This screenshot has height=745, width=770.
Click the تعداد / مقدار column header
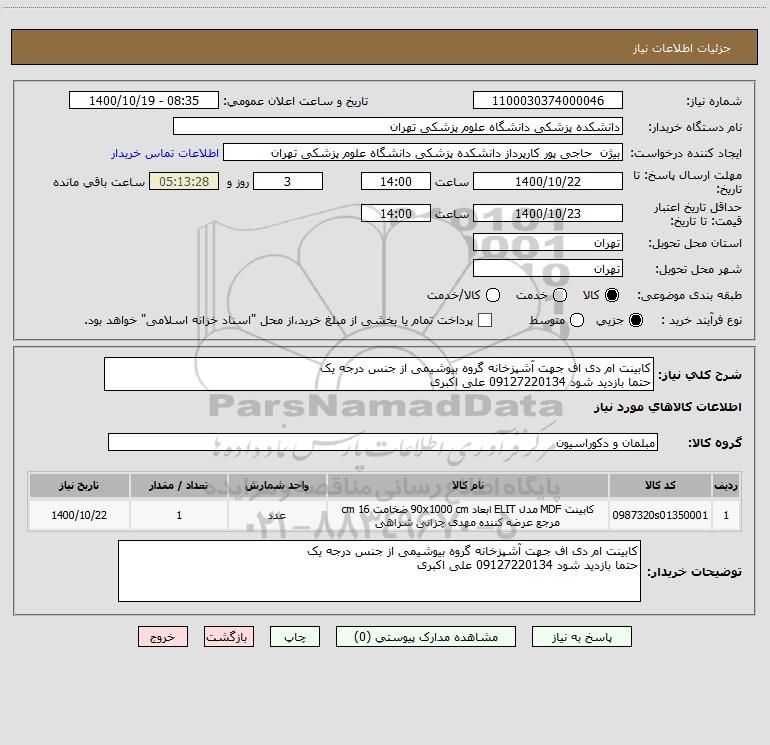(x=179, y=486)
